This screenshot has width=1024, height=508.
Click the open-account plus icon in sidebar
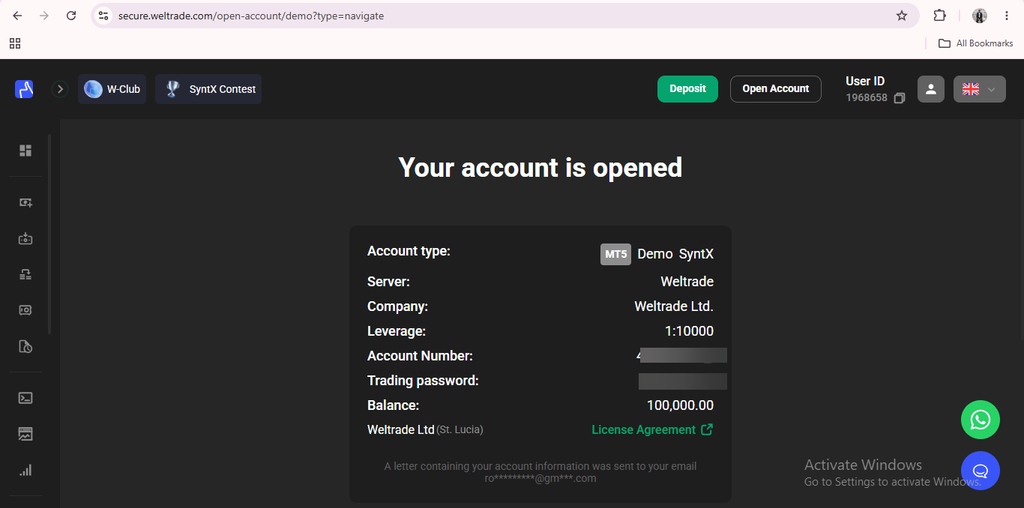pyautogui.click(x=25, y=202)
